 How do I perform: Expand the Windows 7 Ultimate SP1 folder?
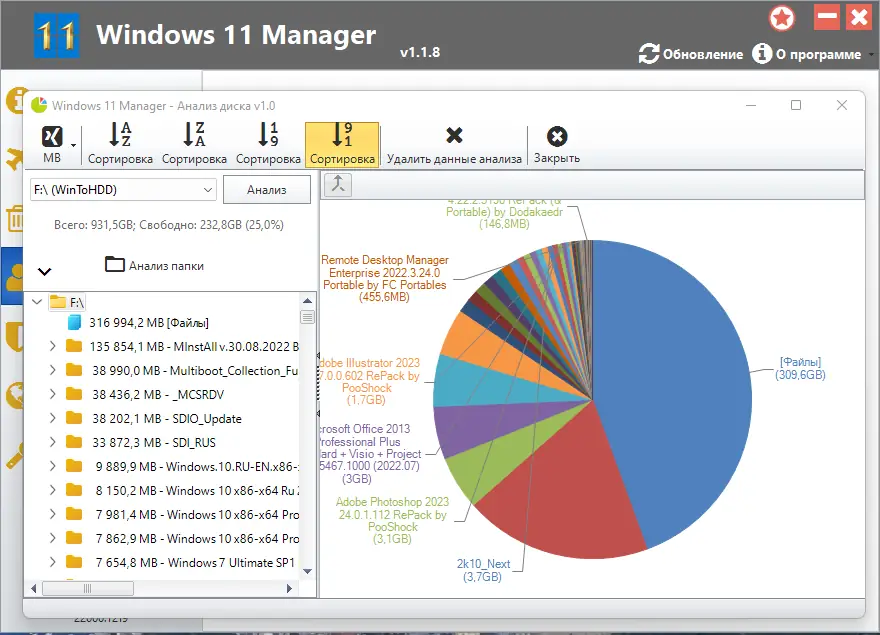point(52,562)
